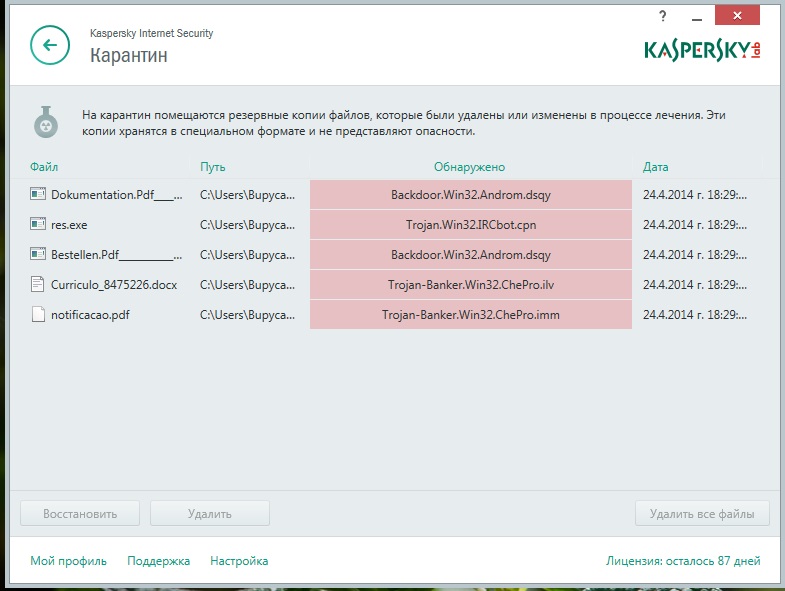Click the Curriculo_8475226.docx document icon
This screenshot has width=785, height=591.
click(x=38, y=284)
